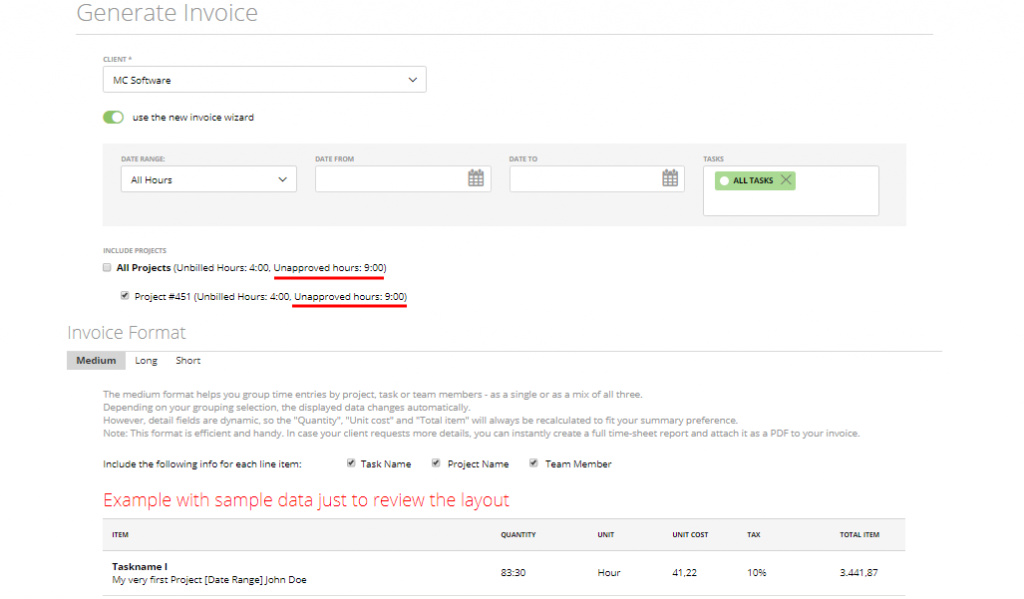Open the Date From calendar picker icon

(x=477, y=178)
